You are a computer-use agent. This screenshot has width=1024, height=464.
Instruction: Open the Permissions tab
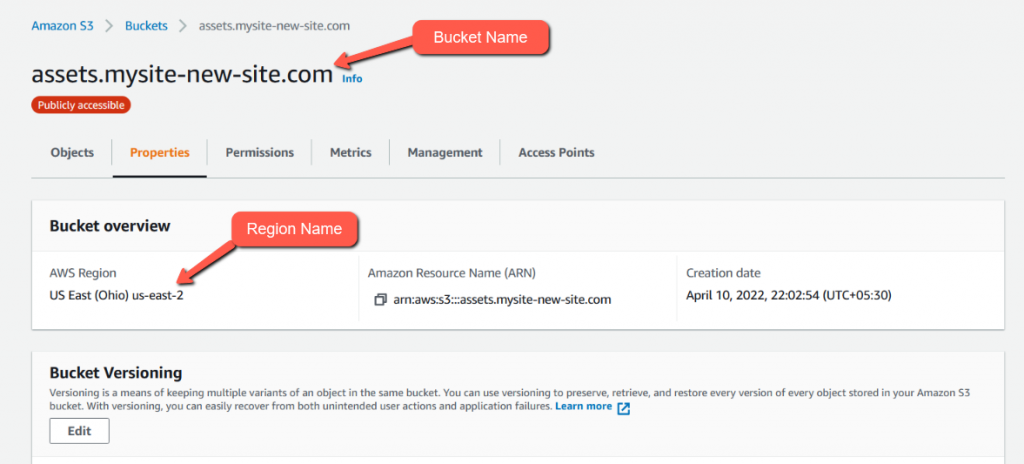click(260, 152)
